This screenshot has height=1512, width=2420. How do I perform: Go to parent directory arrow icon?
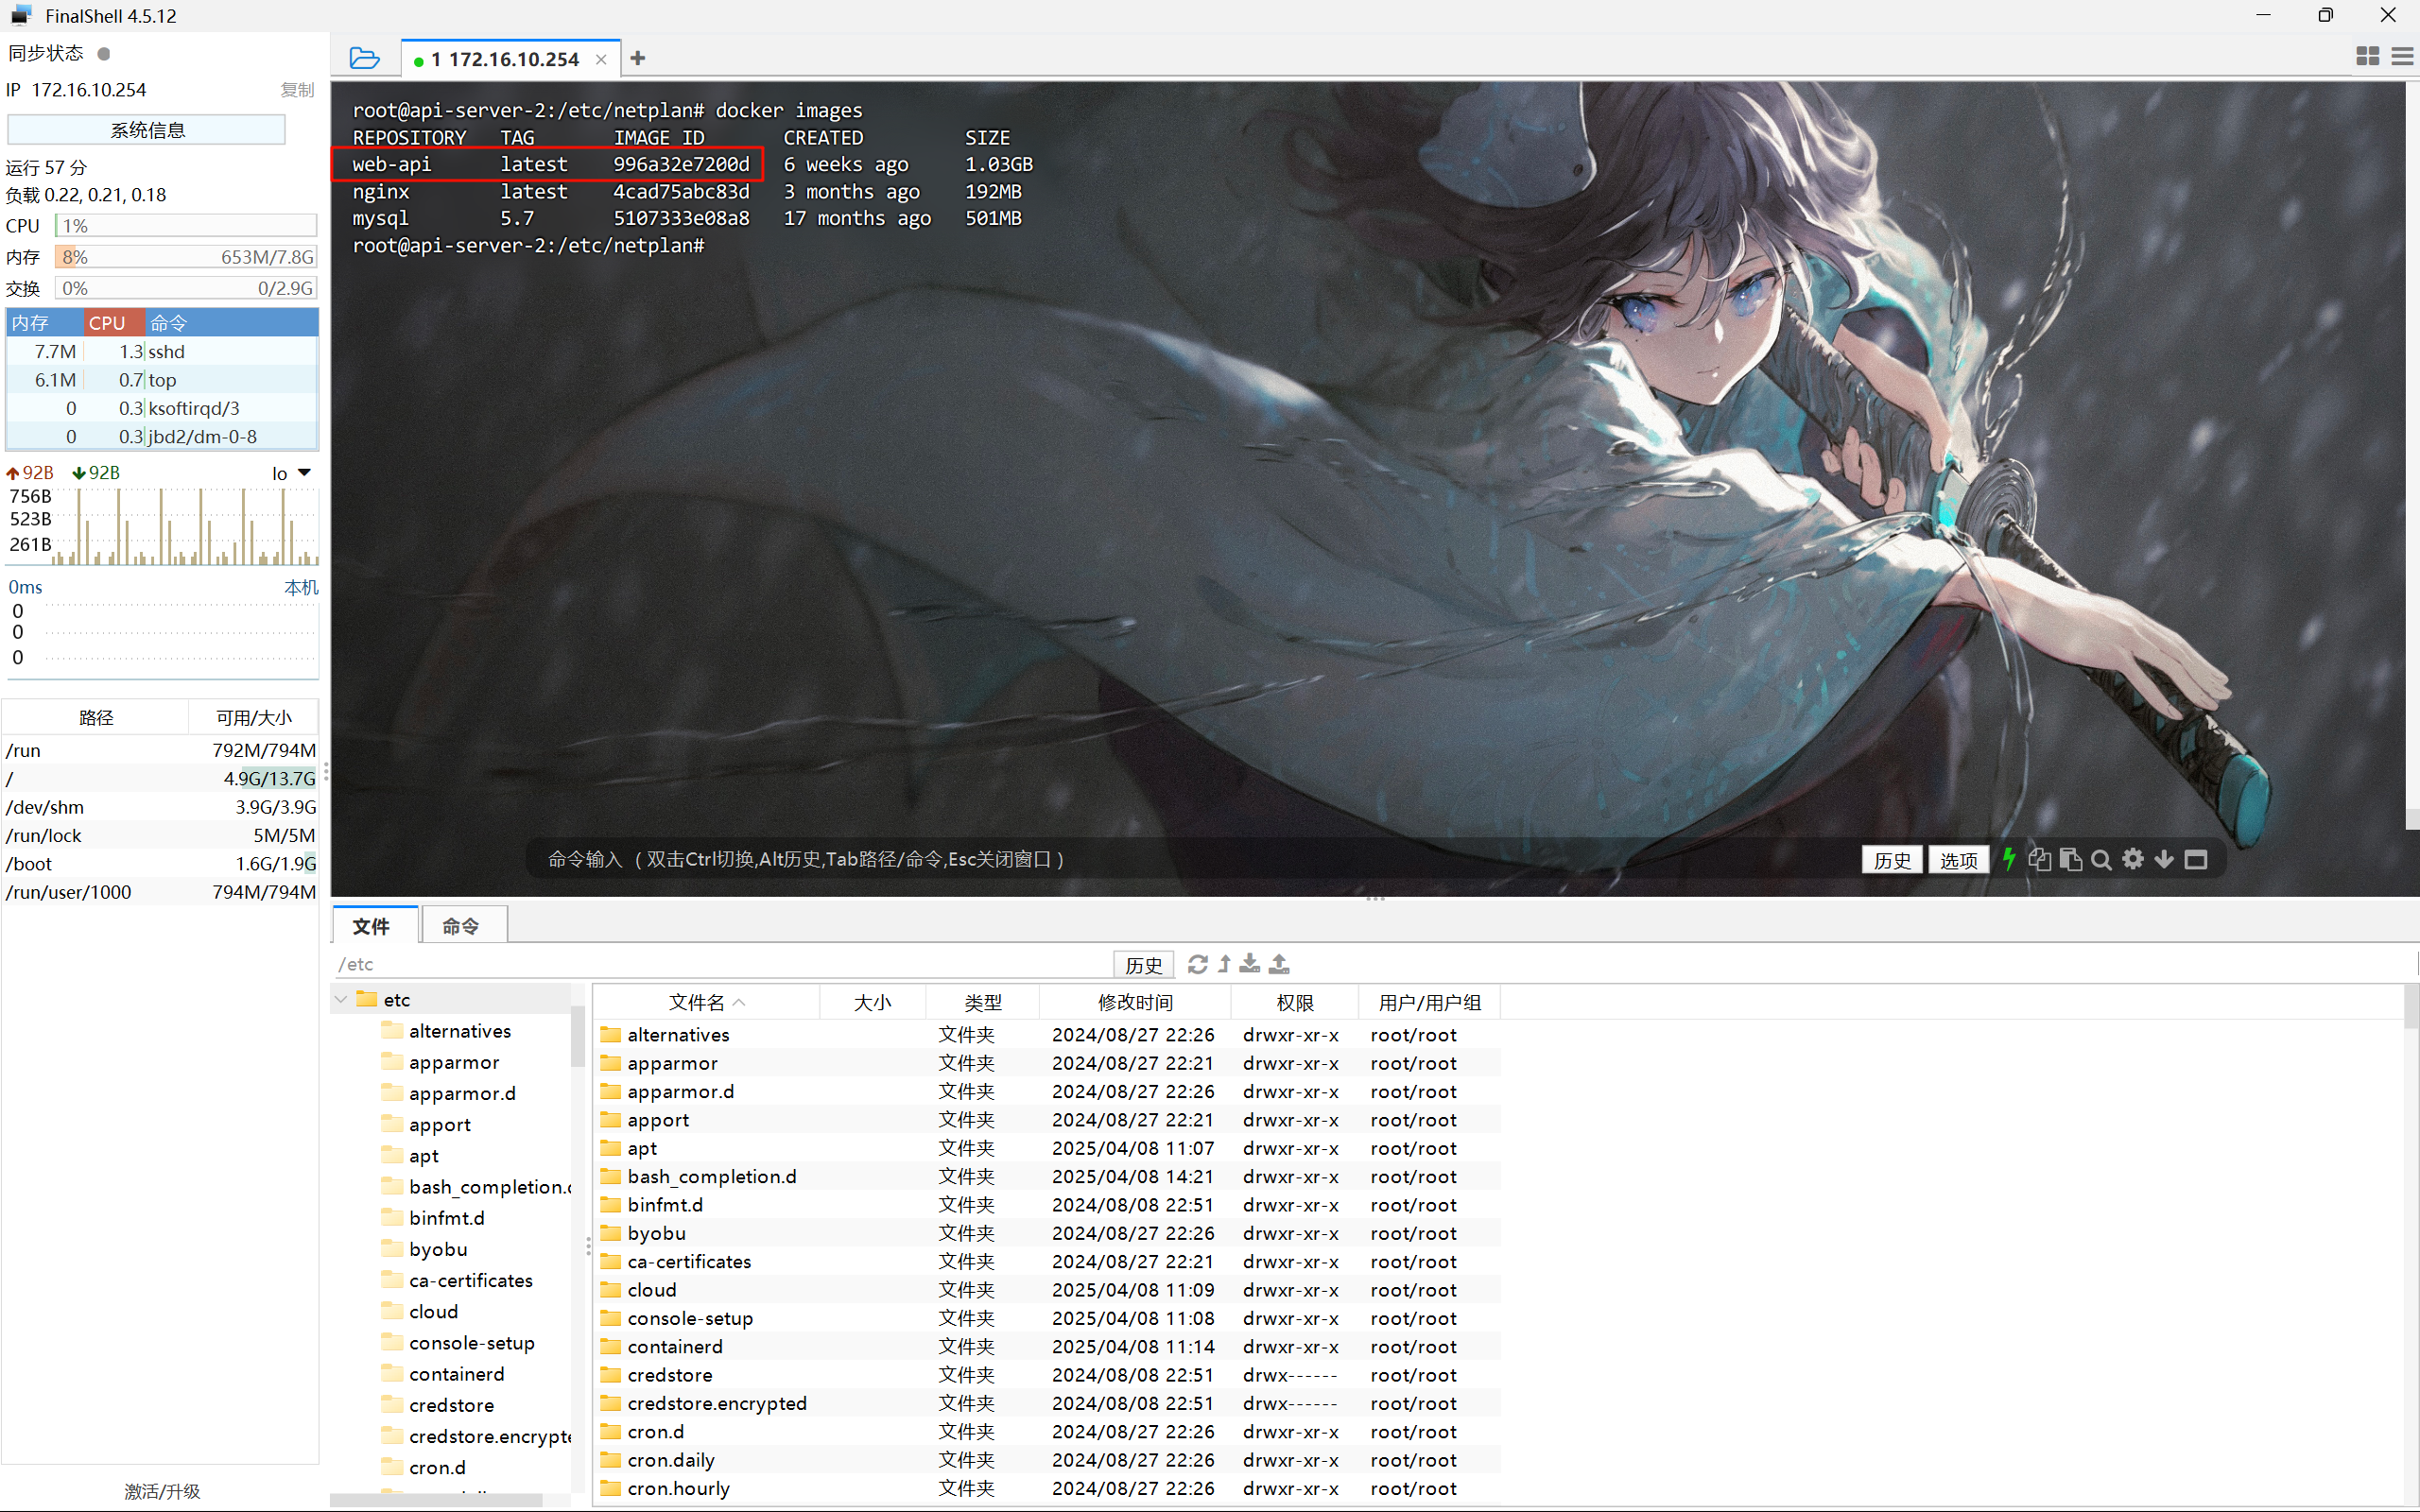point(1224,964)
